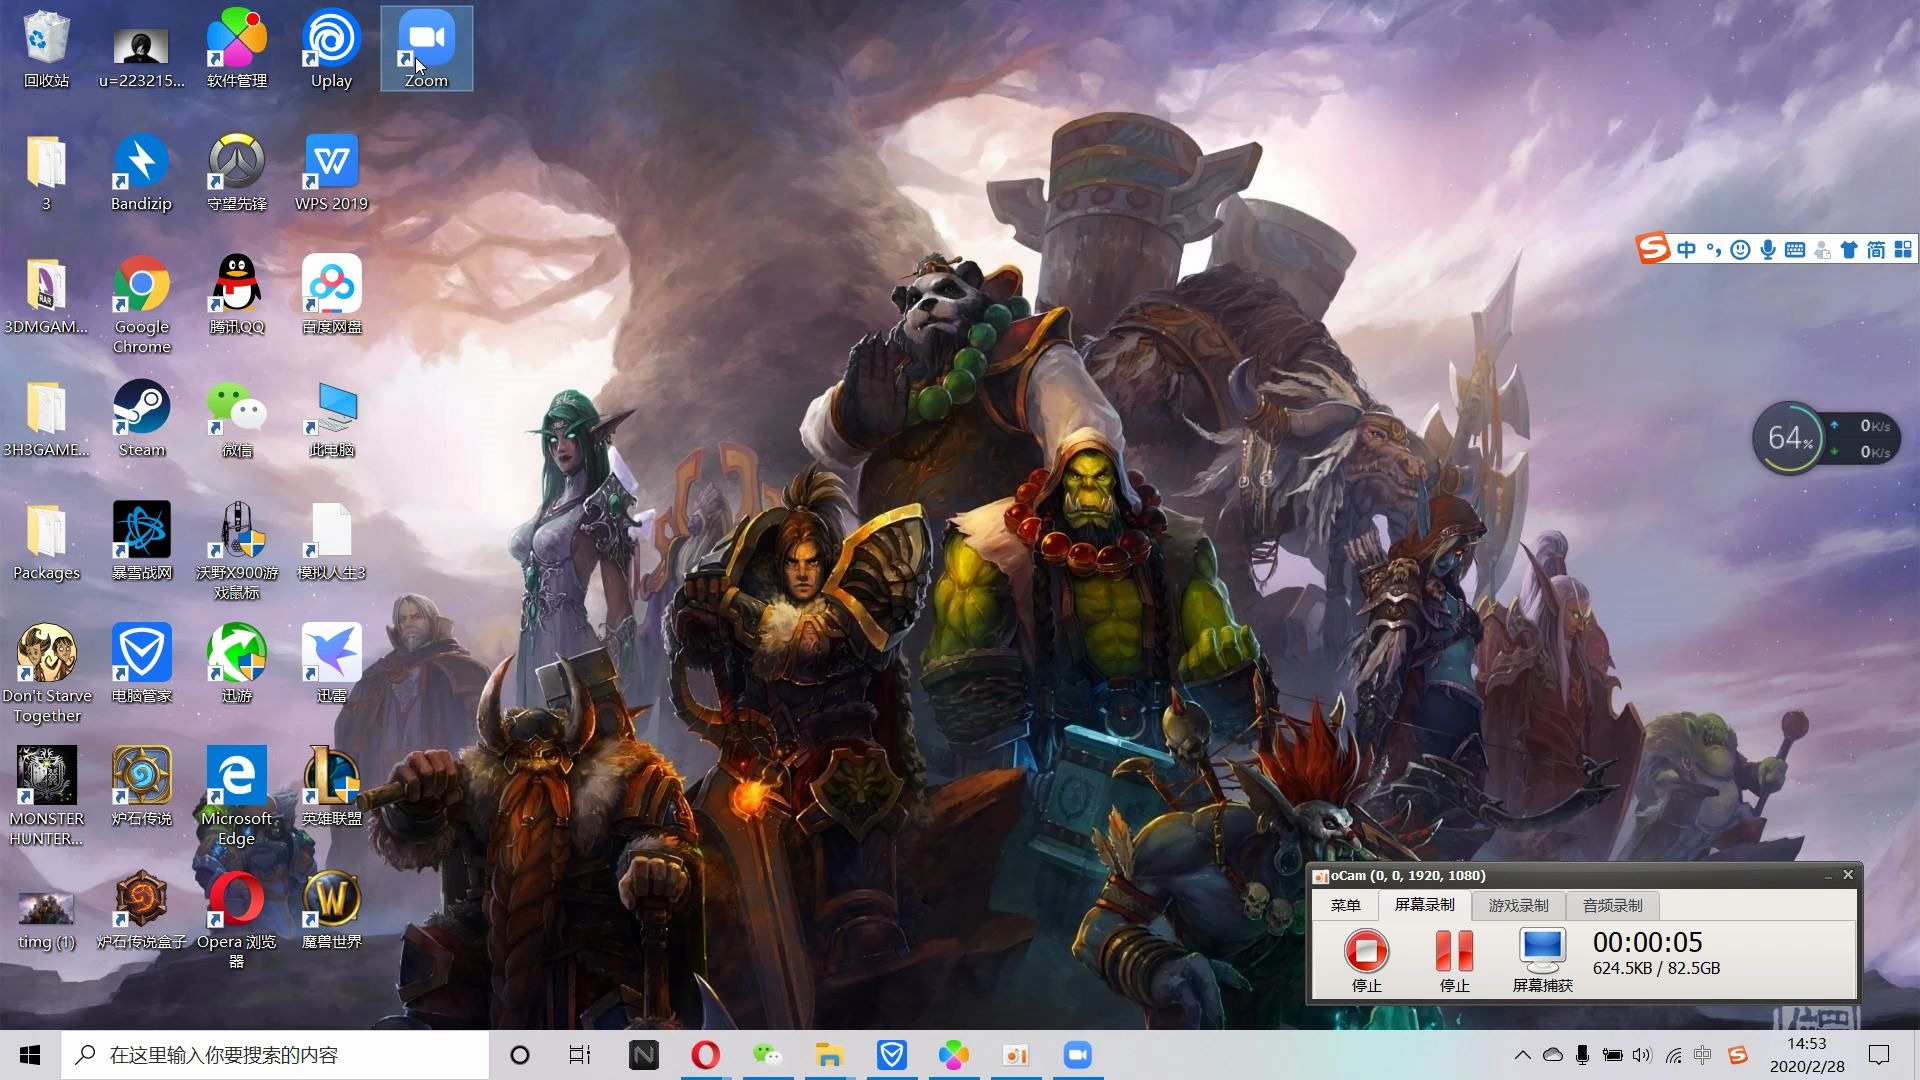This screenshot has height=1080, width=1920.
Task: Open the taskbar clock and date
Action: coord(1807,1055)
